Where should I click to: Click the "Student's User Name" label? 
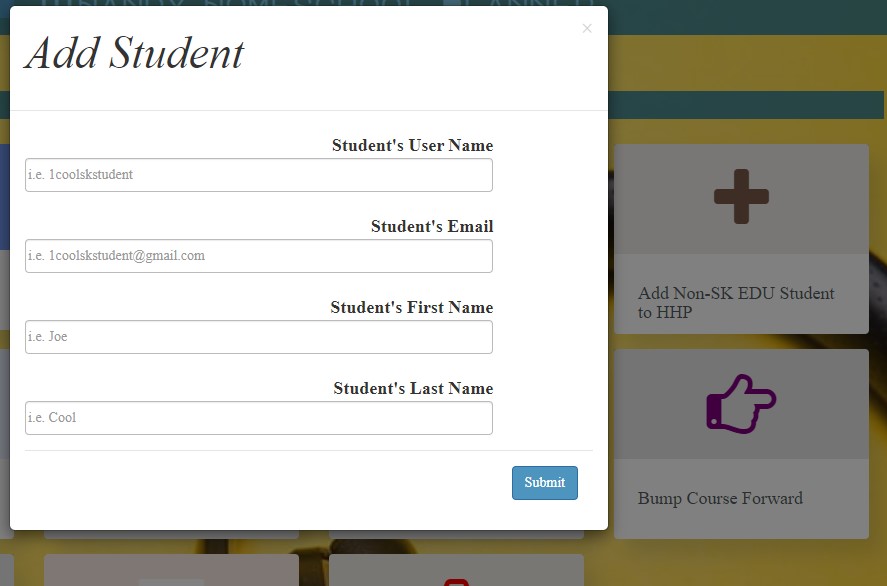[x=412, y=146]
